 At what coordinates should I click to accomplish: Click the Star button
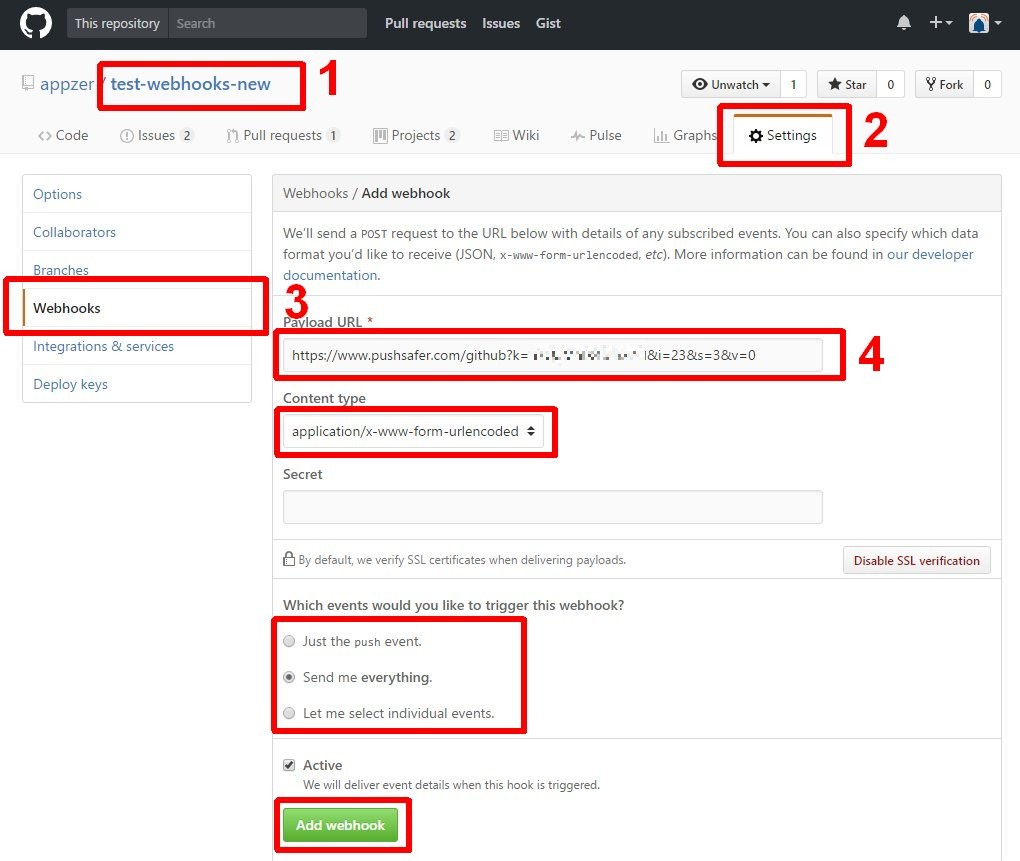point(847,85)
